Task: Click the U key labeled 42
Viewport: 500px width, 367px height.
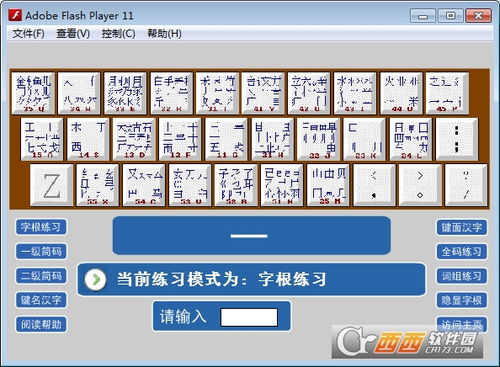Action: coord(309,93)
